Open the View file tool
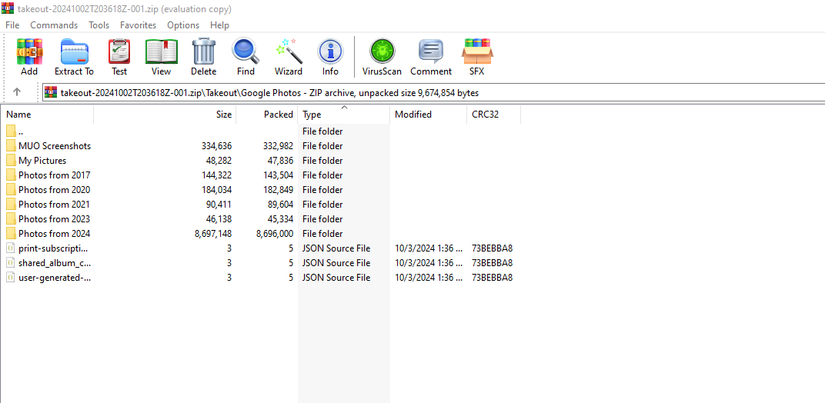This screenshot has width=825, height=403. click(x=161, y=52)
